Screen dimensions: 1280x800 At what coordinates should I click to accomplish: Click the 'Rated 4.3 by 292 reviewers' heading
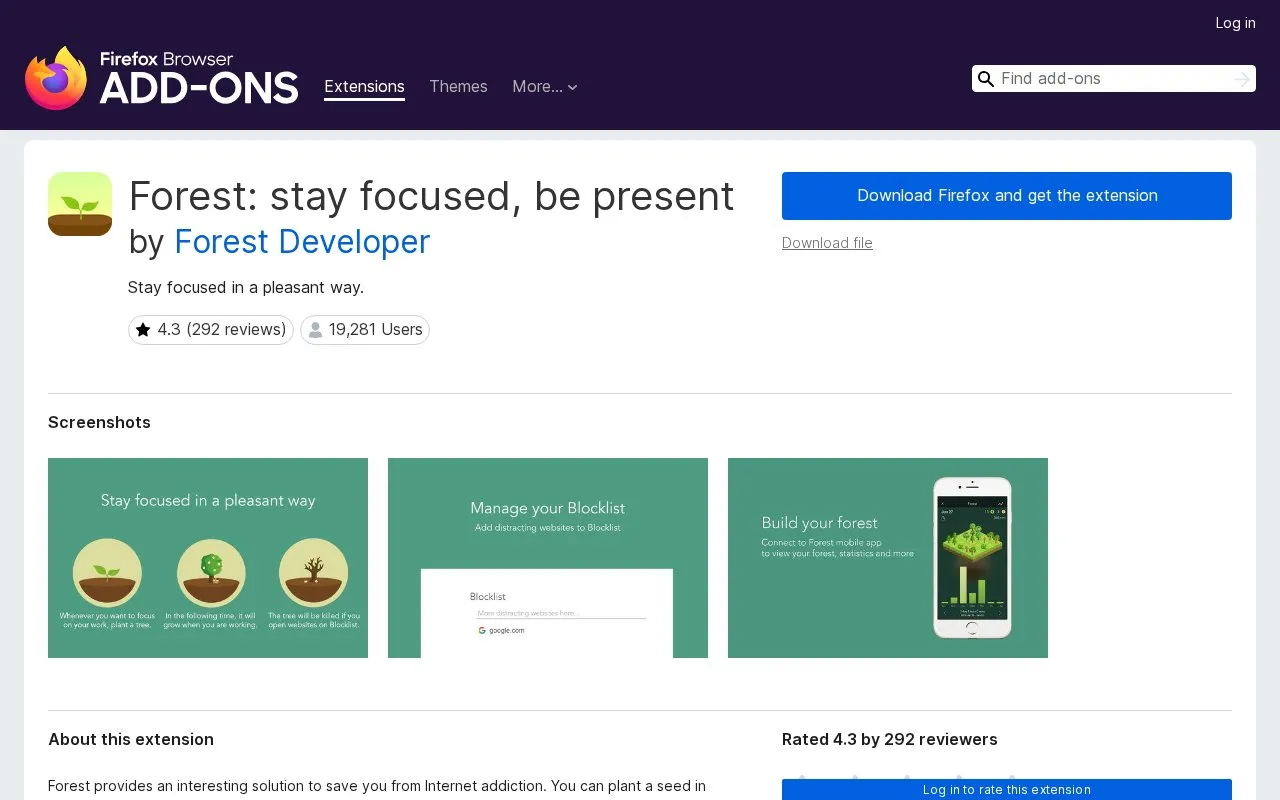tap(890, 740)
